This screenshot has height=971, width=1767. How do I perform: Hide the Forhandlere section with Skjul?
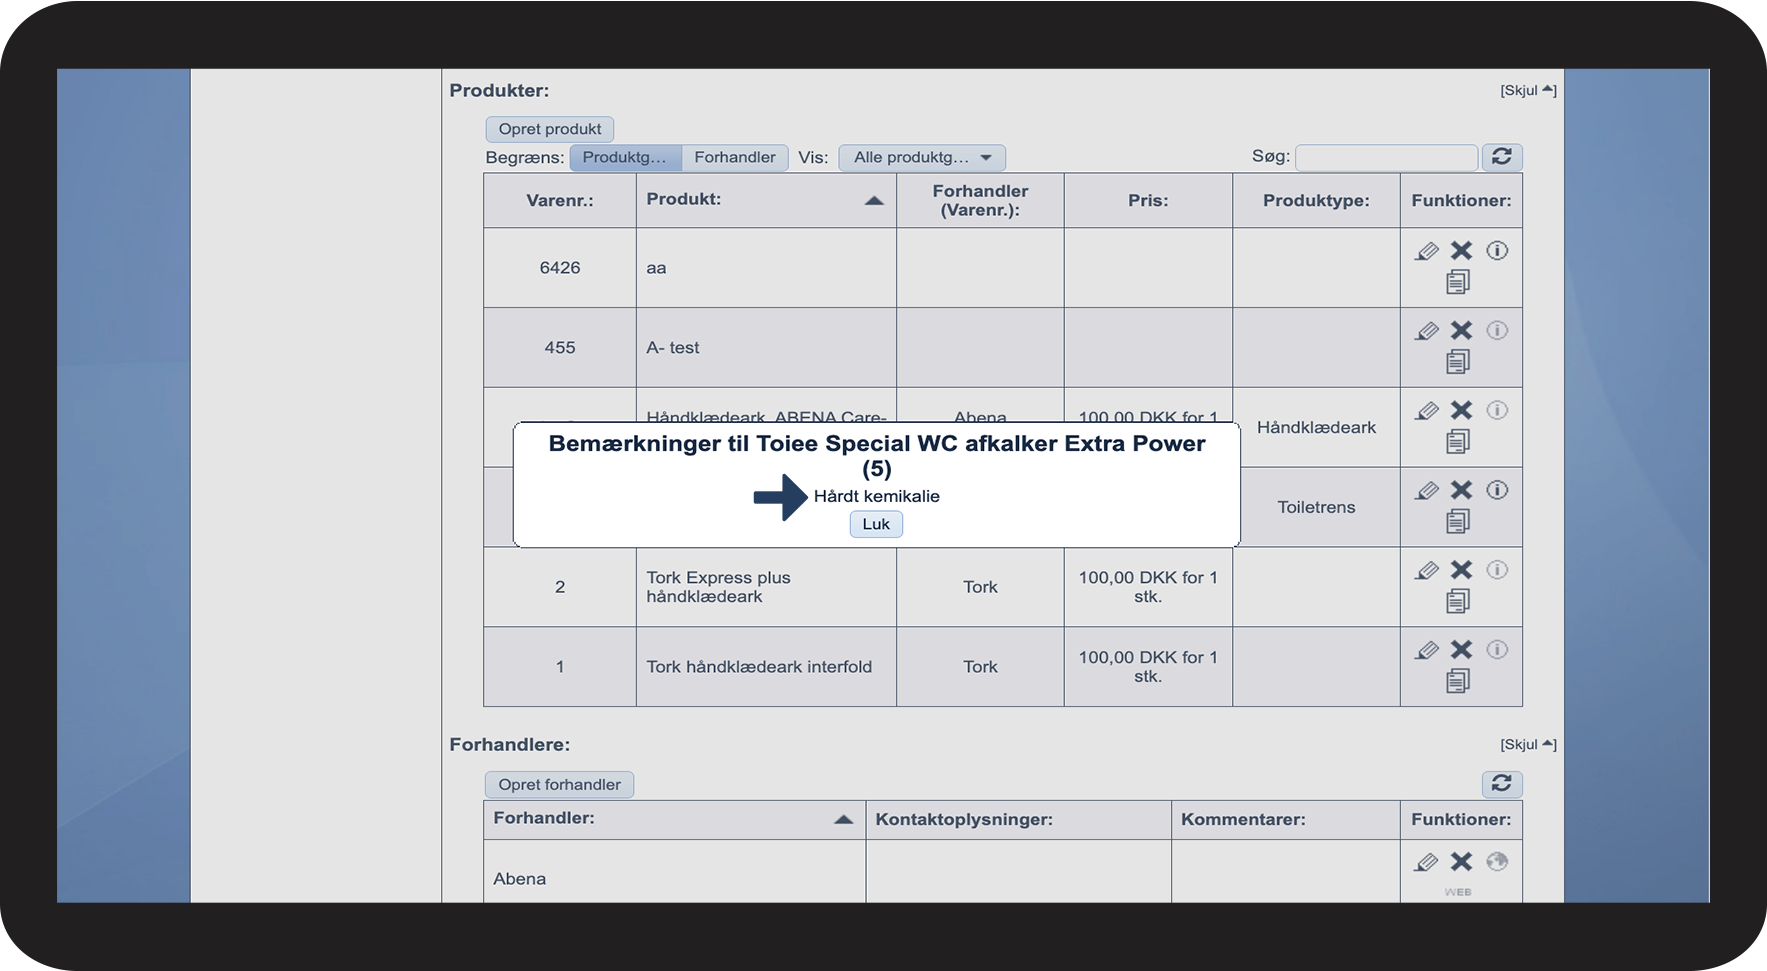(1527, 744)
